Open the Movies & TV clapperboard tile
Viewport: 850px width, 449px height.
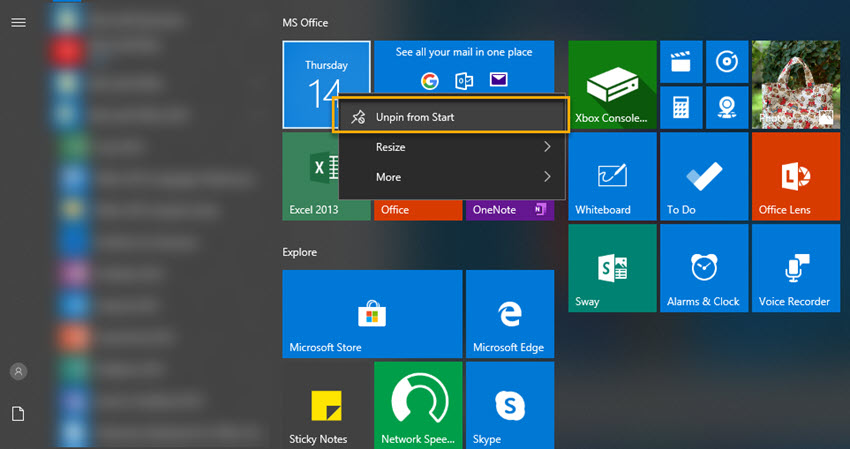681,62
